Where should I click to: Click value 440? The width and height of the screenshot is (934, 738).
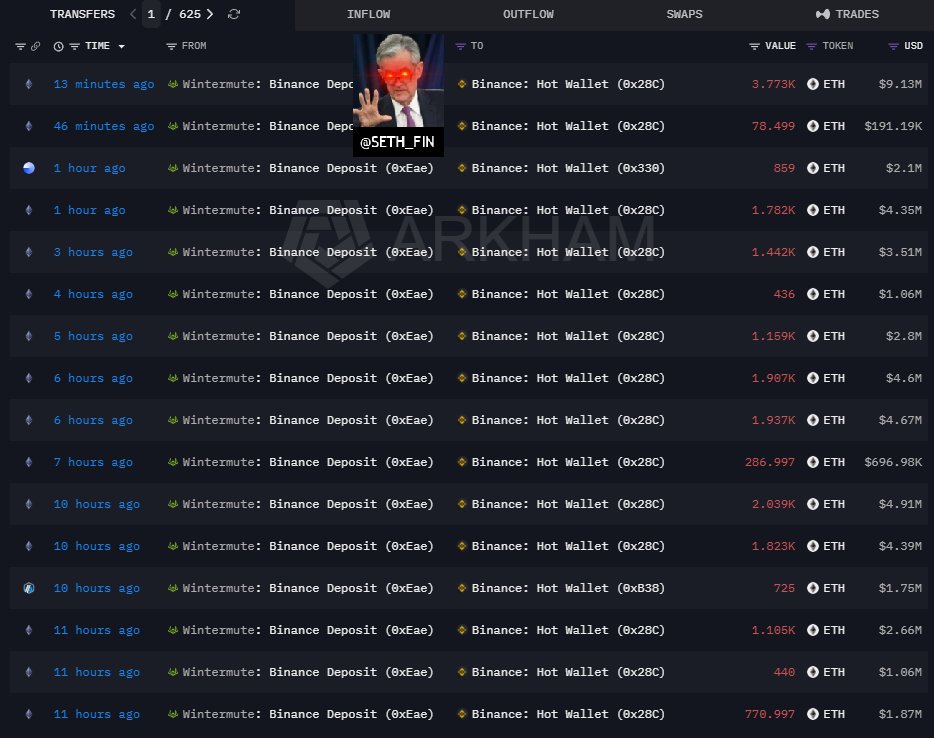784,672
